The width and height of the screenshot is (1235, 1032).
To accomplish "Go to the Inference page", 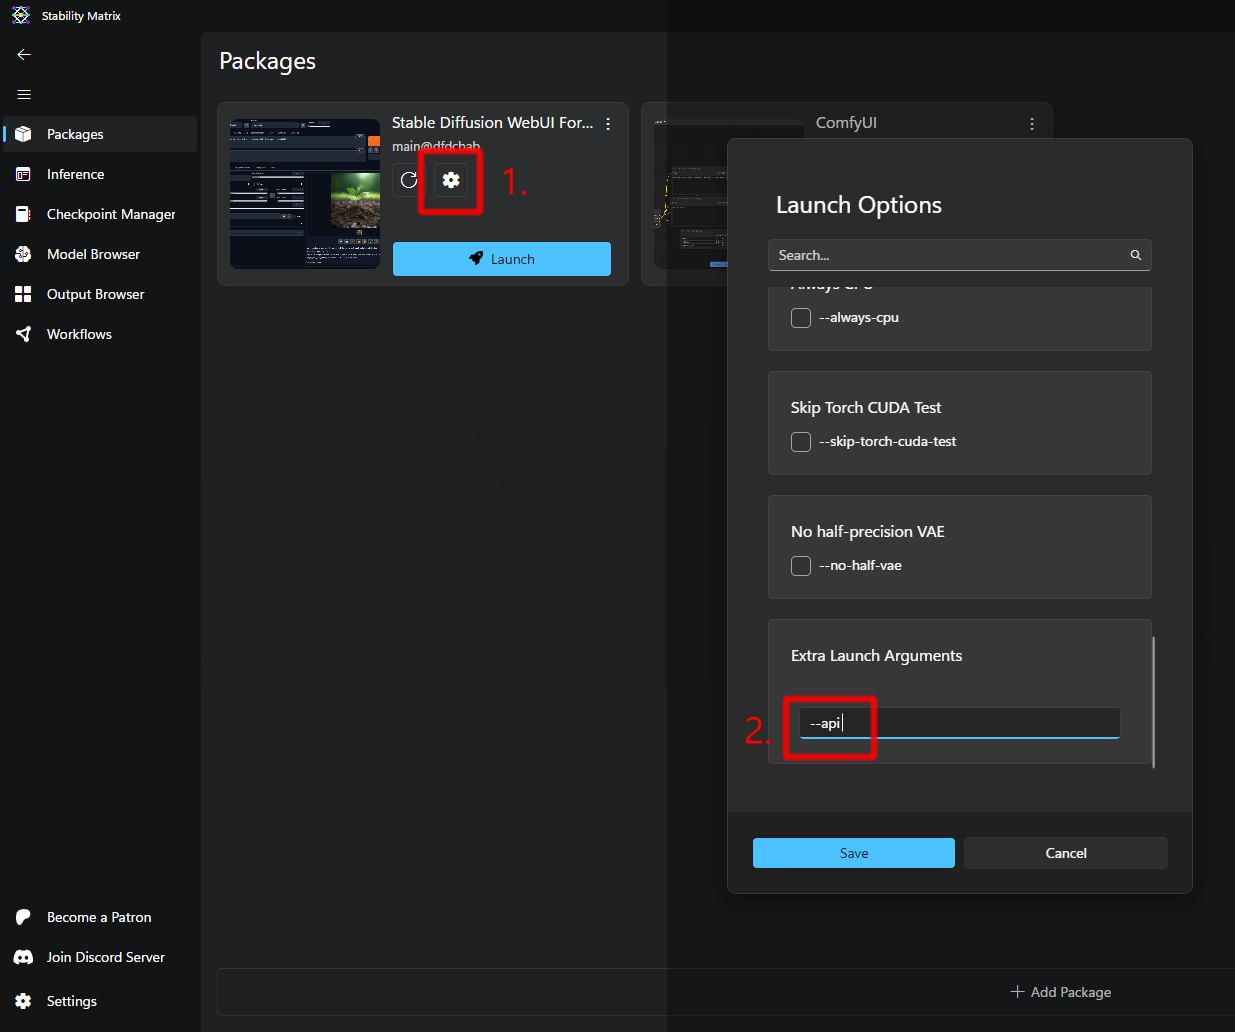I will 75,174.
